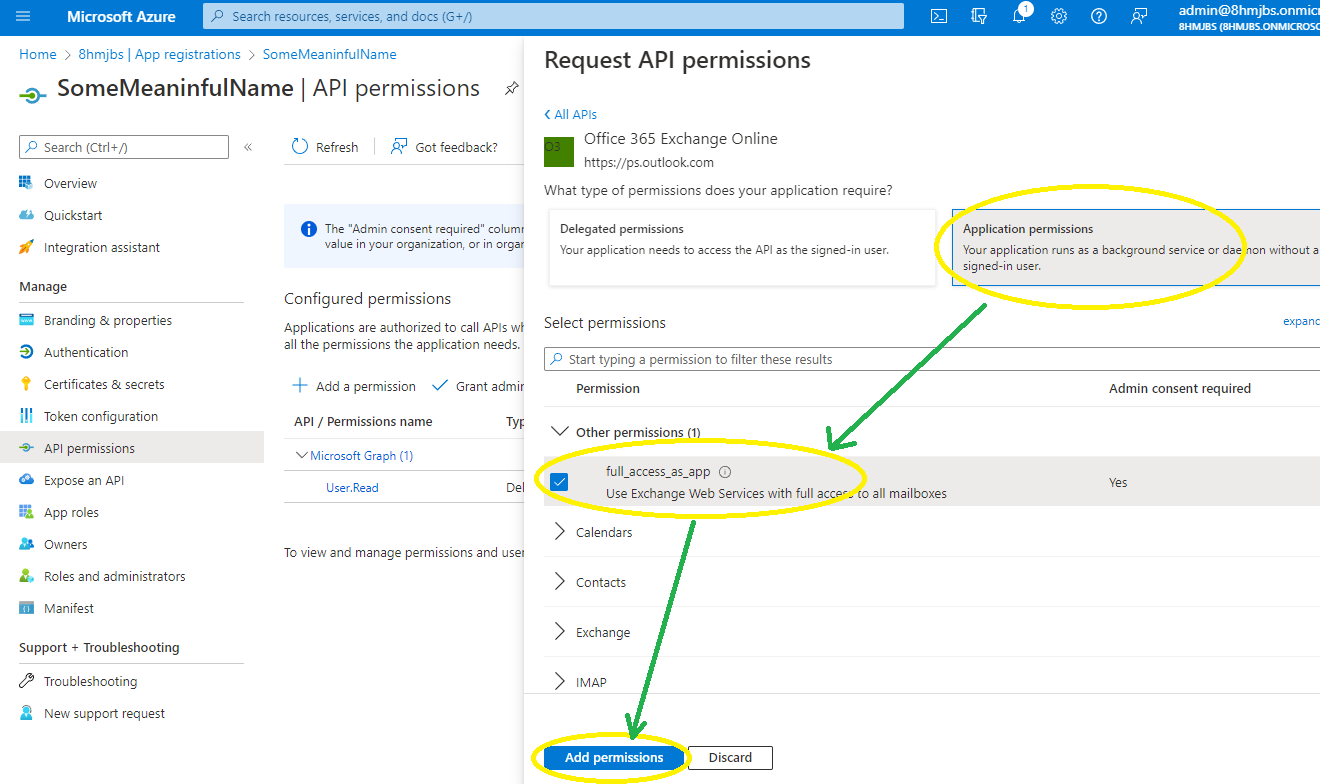
Task: Expand the Calendars permission group
Action: click(x=560, y=532)
